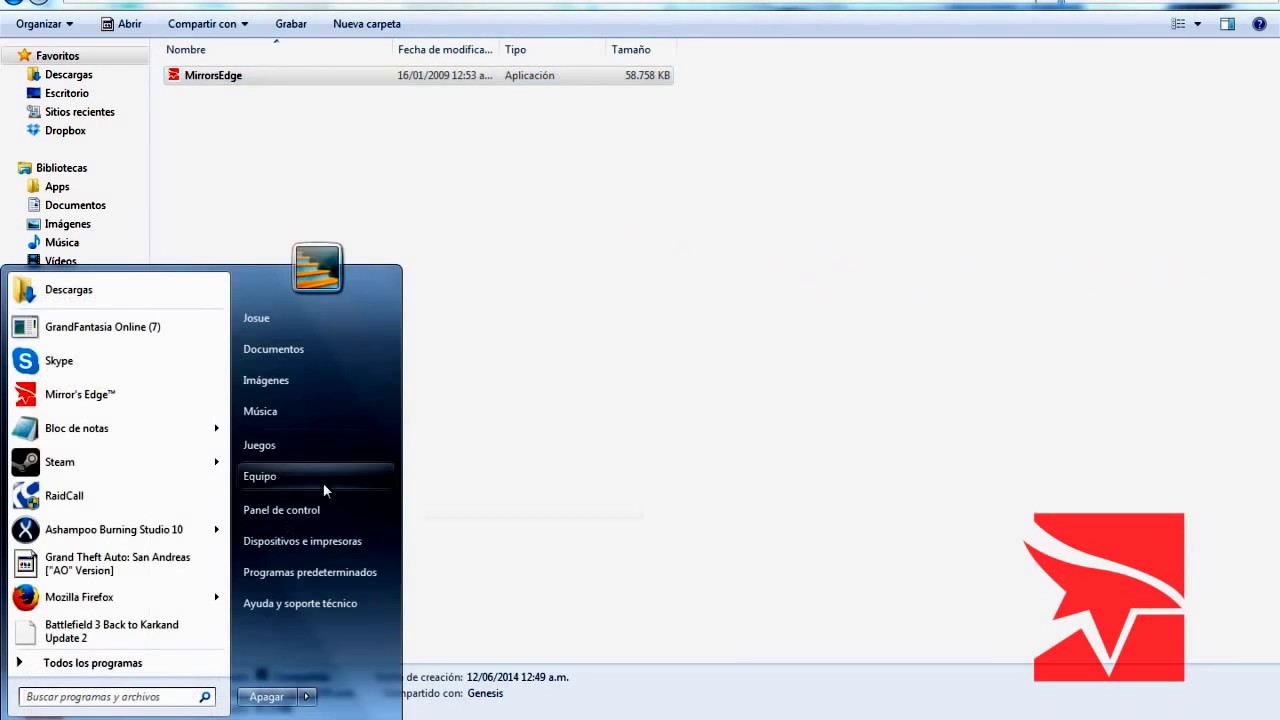Click the file date "16/01/2009 12:53 a..."
Image resolution: width=1280 pixels, height=720 pixels.
[445, 76]
